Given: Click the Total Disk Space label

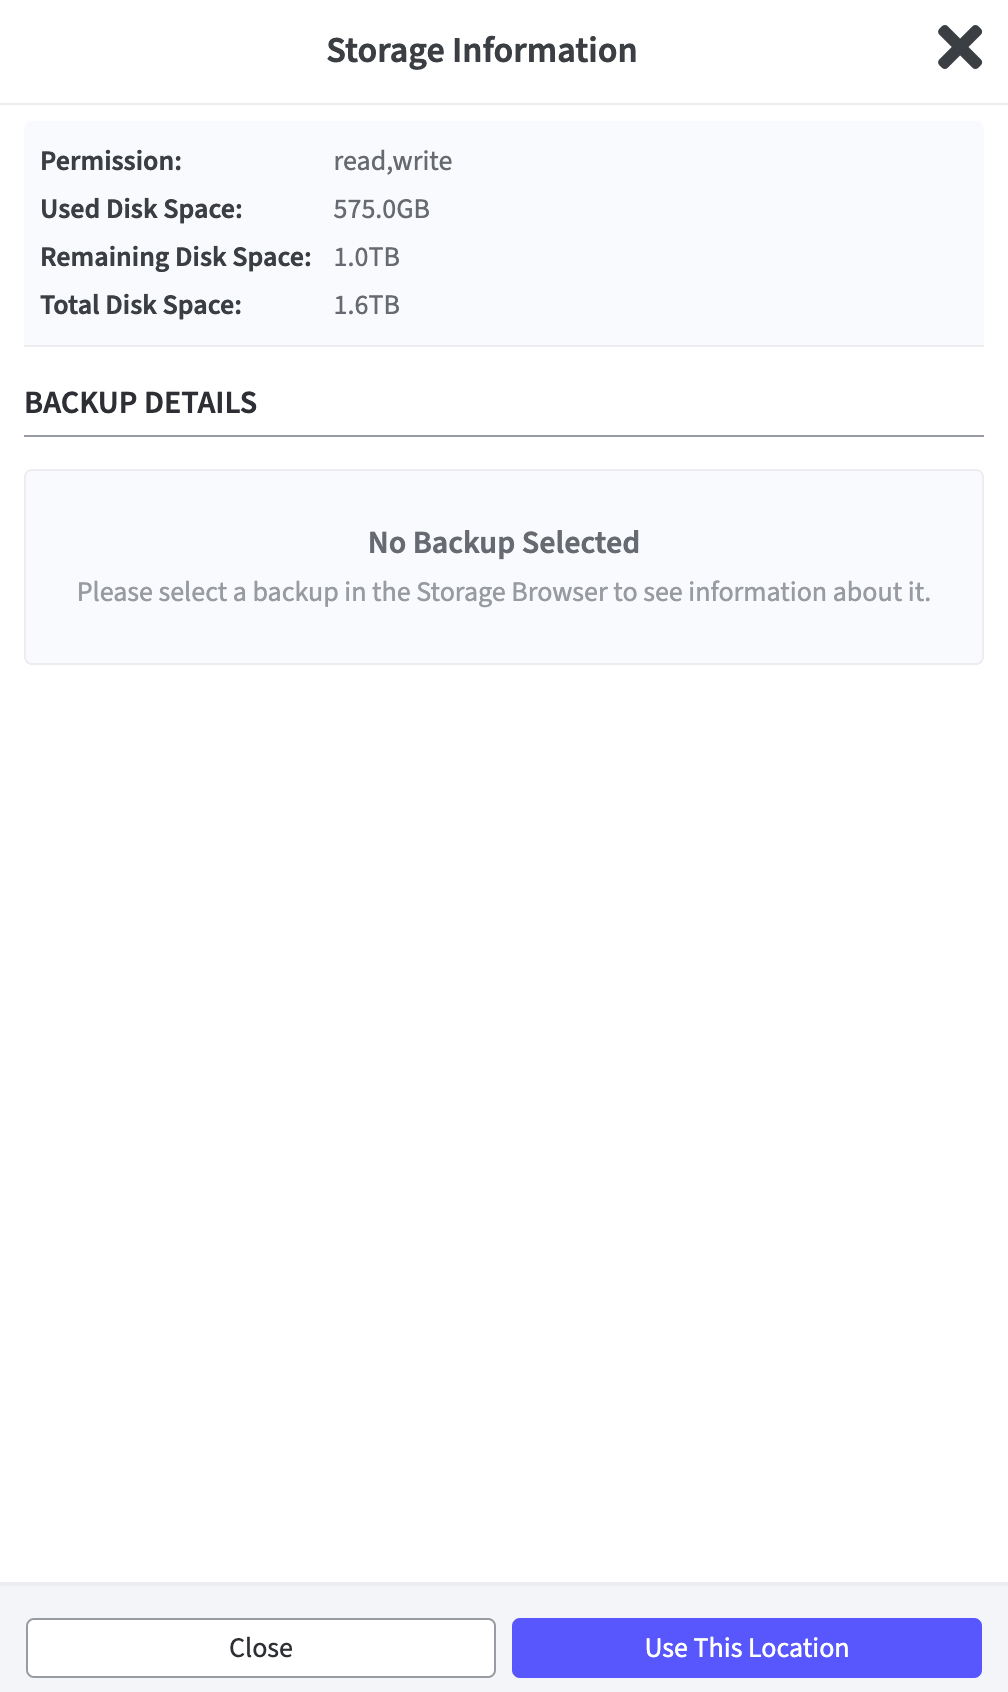Looking at the screenshot, I should [141, 305].
